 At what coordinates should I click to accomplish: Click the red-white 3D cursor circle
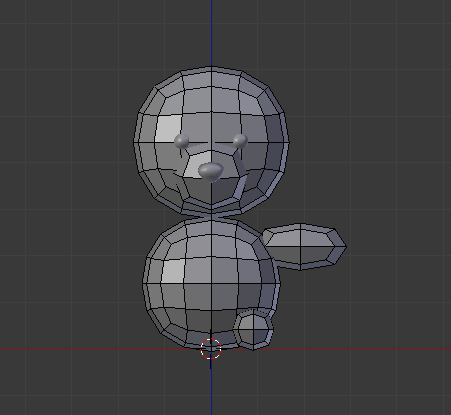tap(211, 349)
